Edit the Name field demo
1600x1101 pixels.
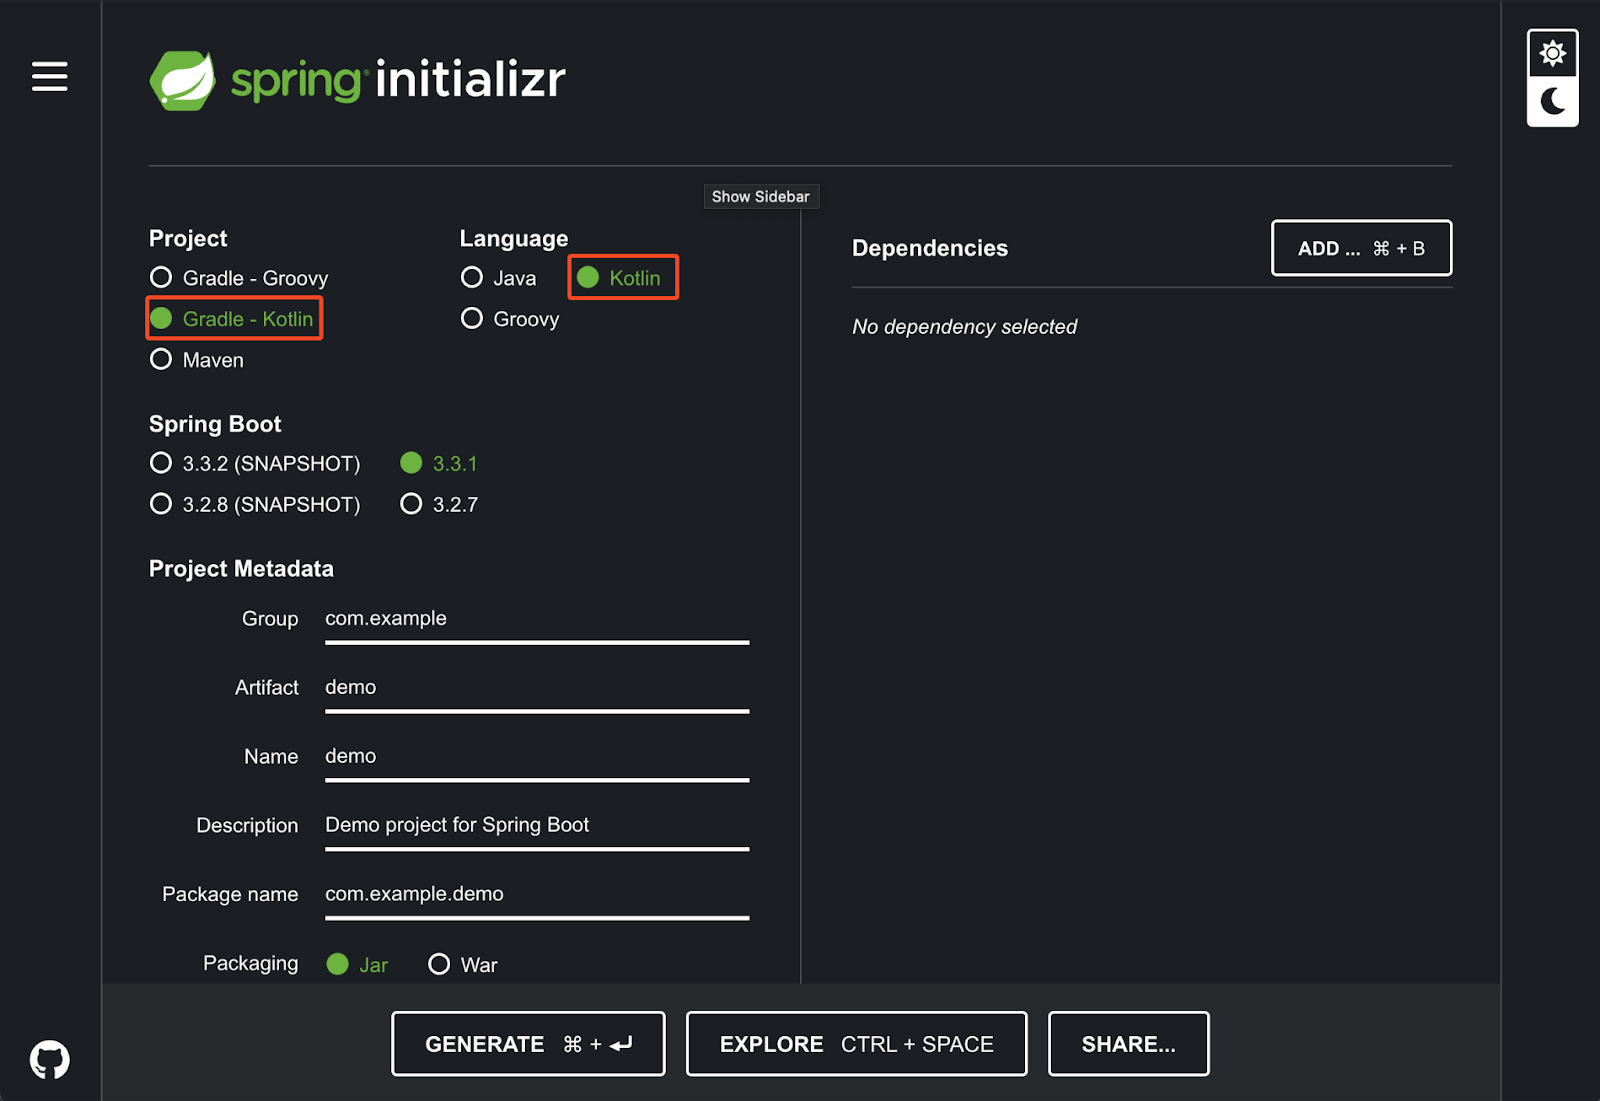pos(537,757)
